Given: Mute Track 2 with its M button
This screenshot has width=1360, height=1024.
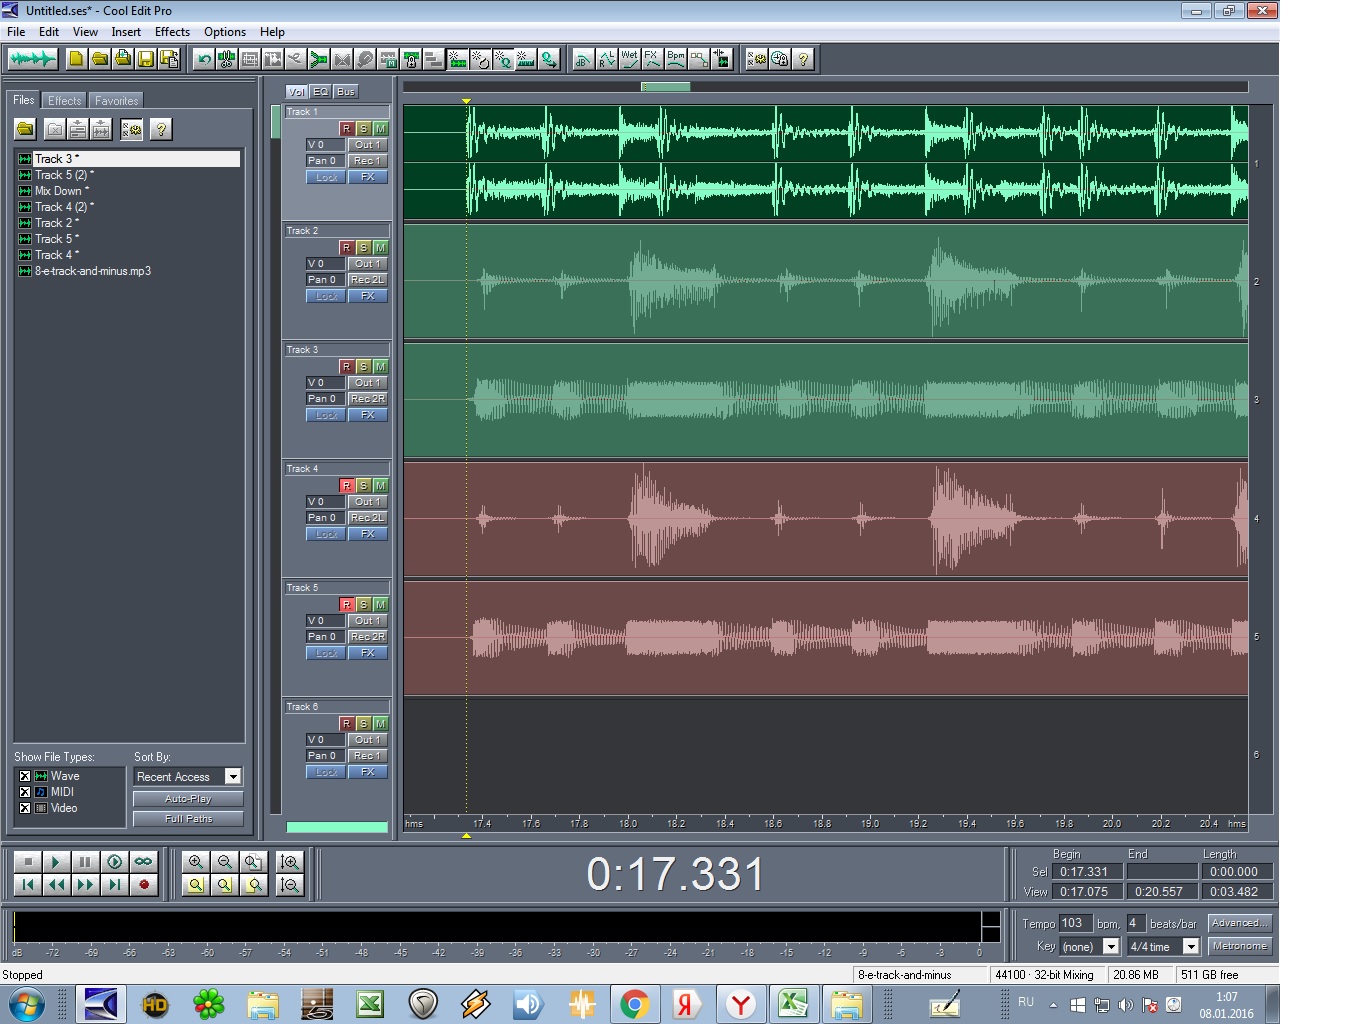Looking at the screenshot, I should (x=380, y=247).
